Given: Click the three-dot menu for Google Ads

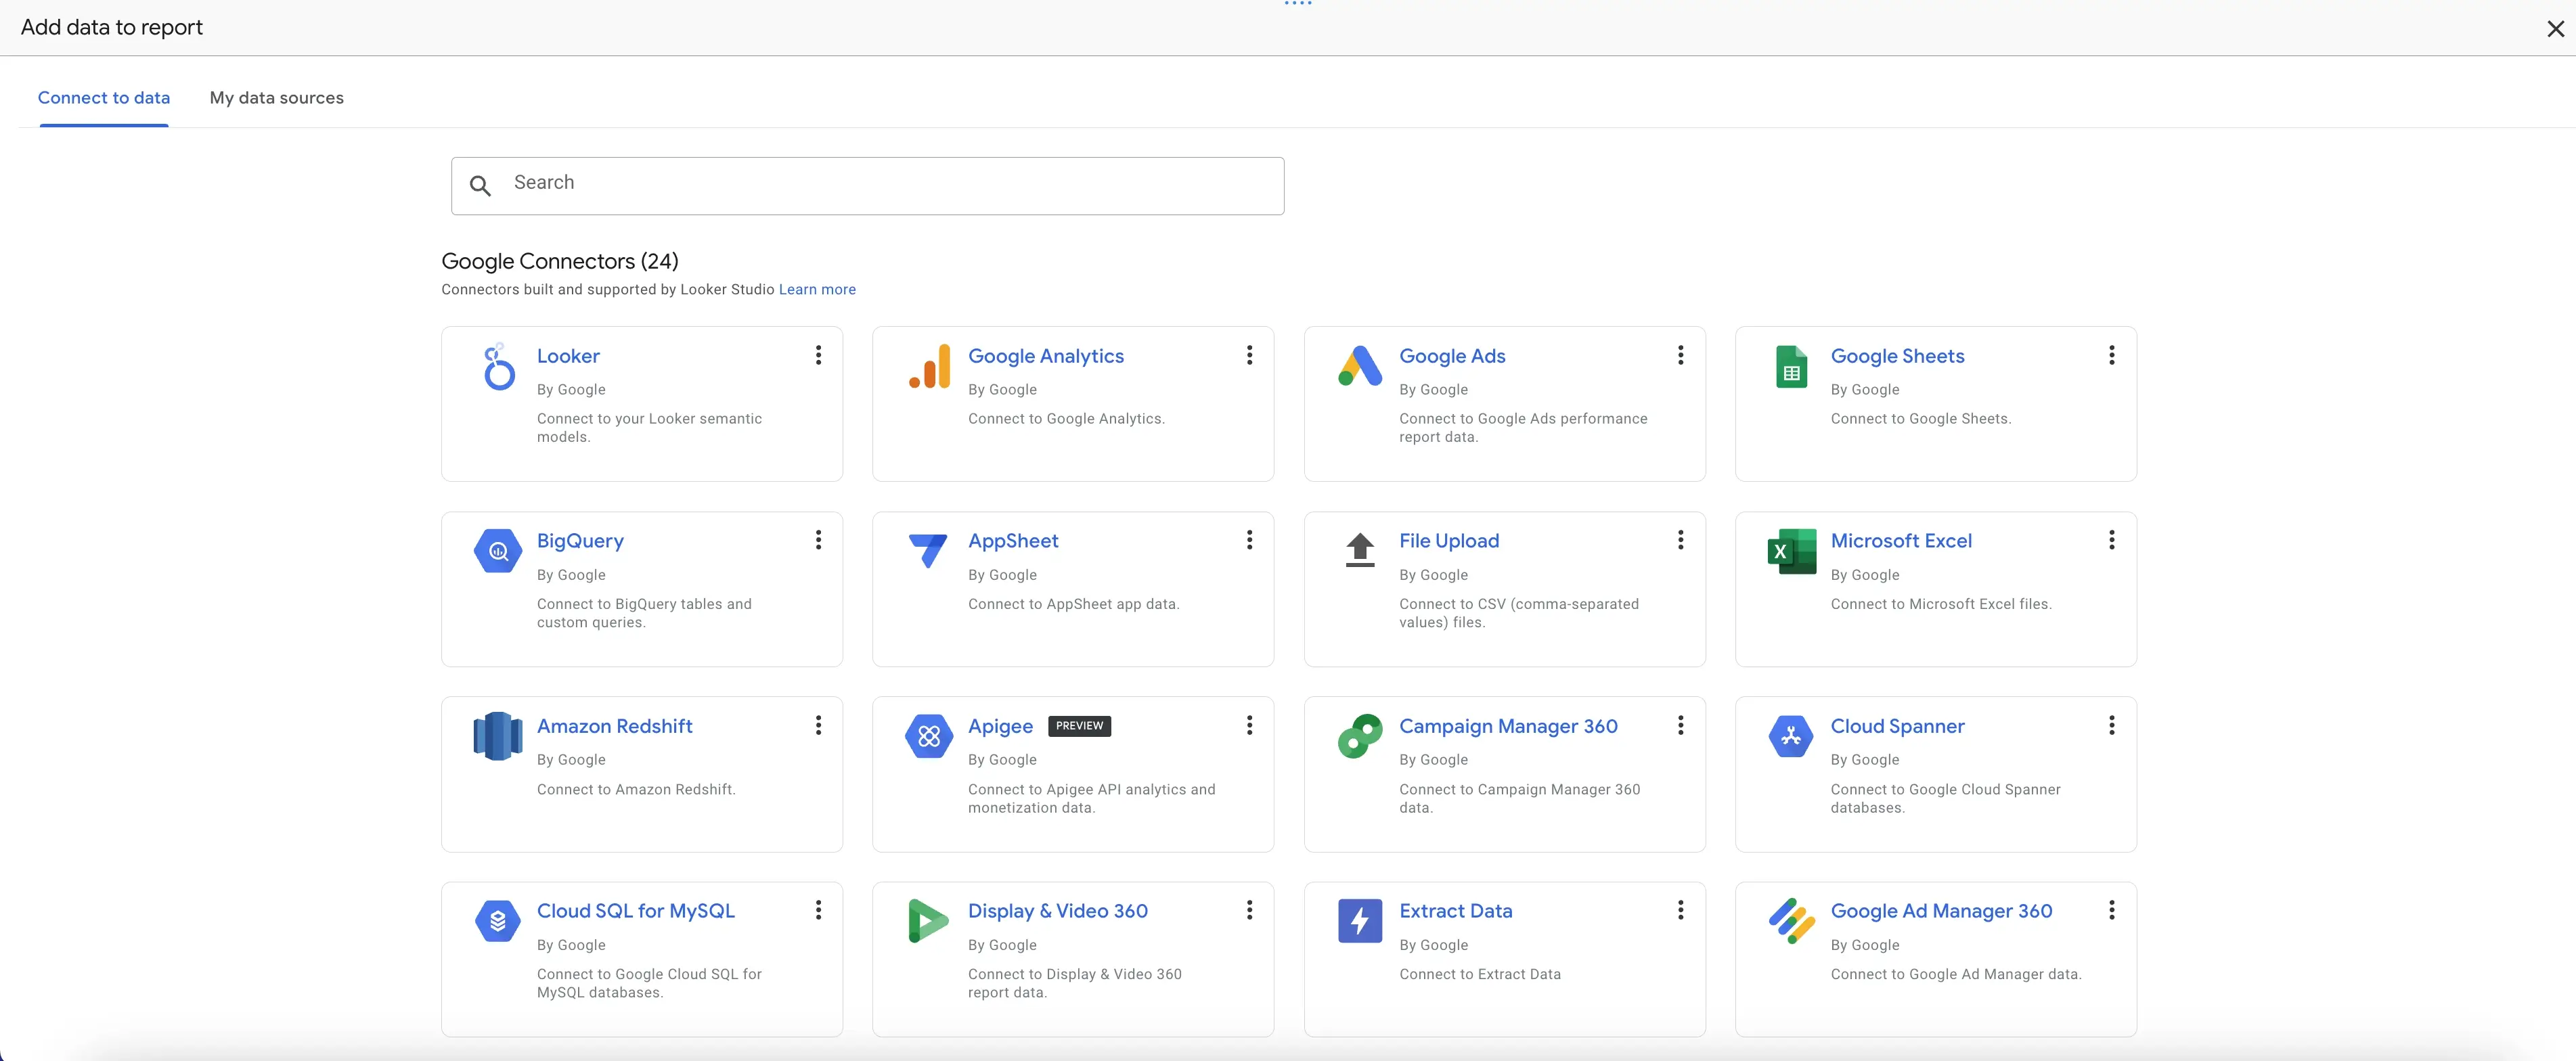Looking at the screenshot, I should (1679, 353).
